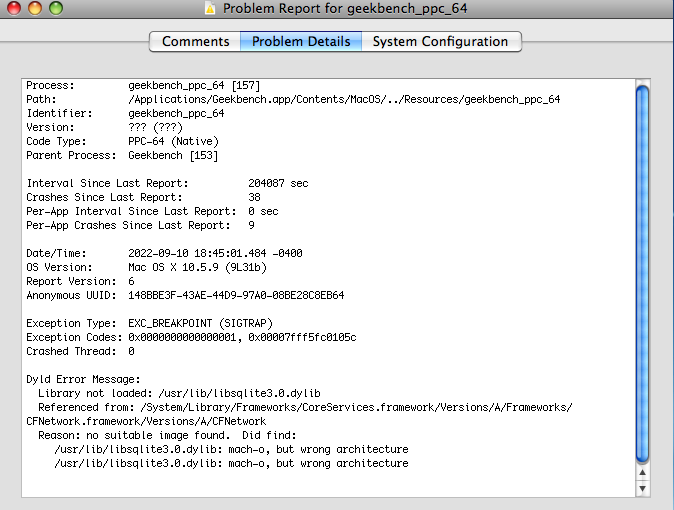Click the Referenced from CoreServices.framework line
The width and height of the screenshot is (674, 510).
point(305,407)
